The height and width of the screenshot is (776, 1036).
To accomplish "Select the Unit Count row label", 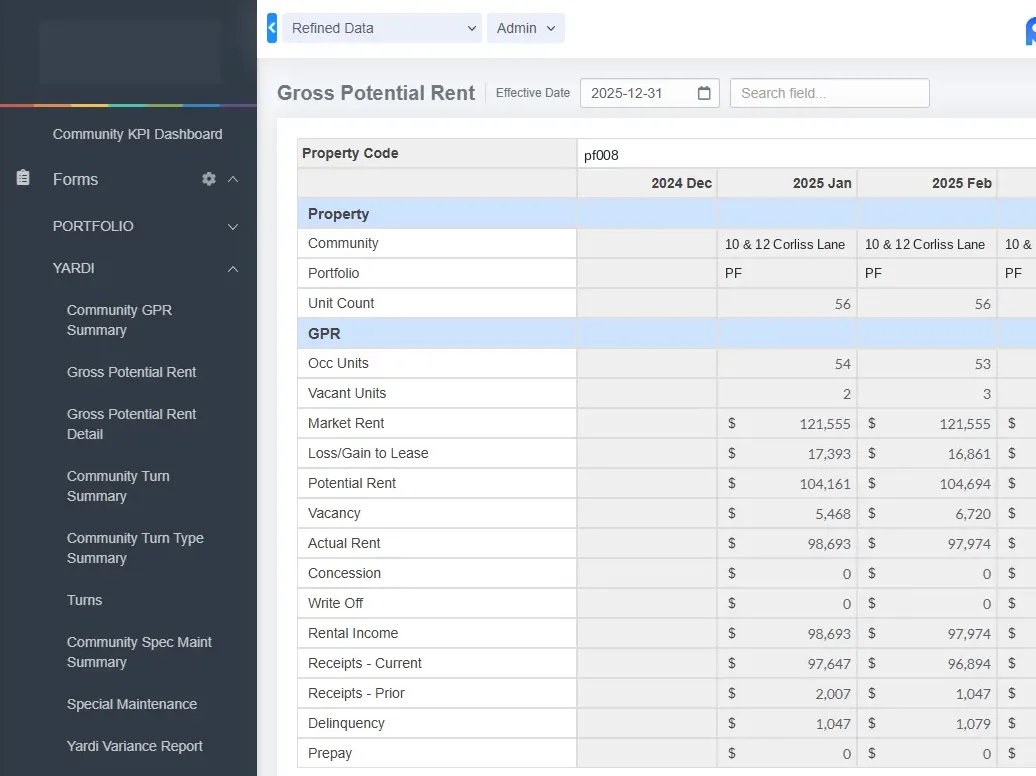I will (341, 303).
